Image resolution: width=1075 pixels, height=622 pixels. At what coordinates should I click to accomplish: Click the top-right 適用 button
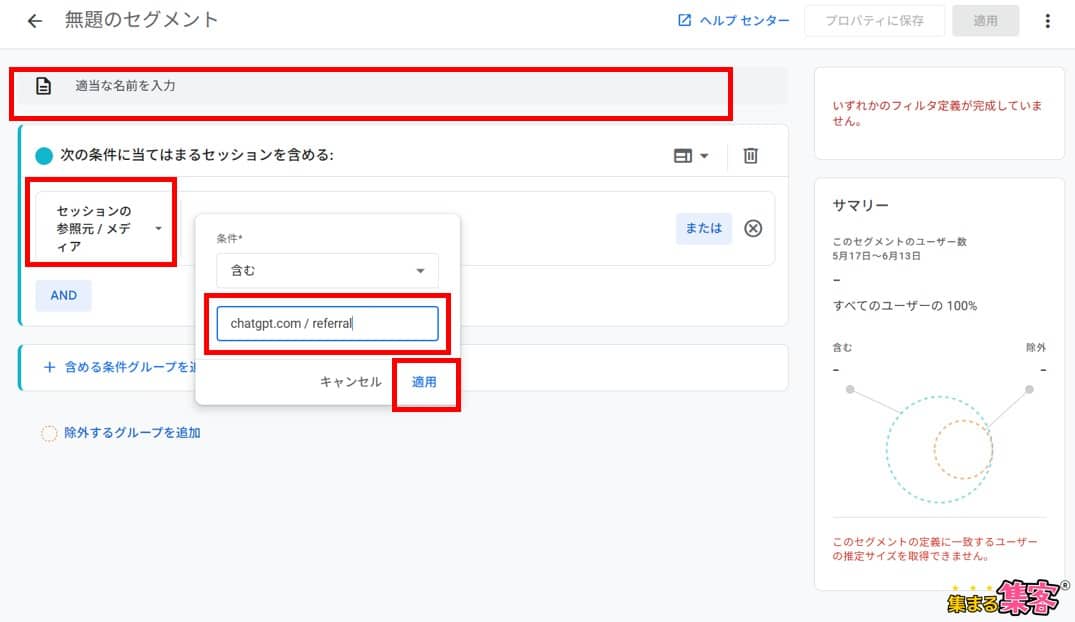[985, 21]
